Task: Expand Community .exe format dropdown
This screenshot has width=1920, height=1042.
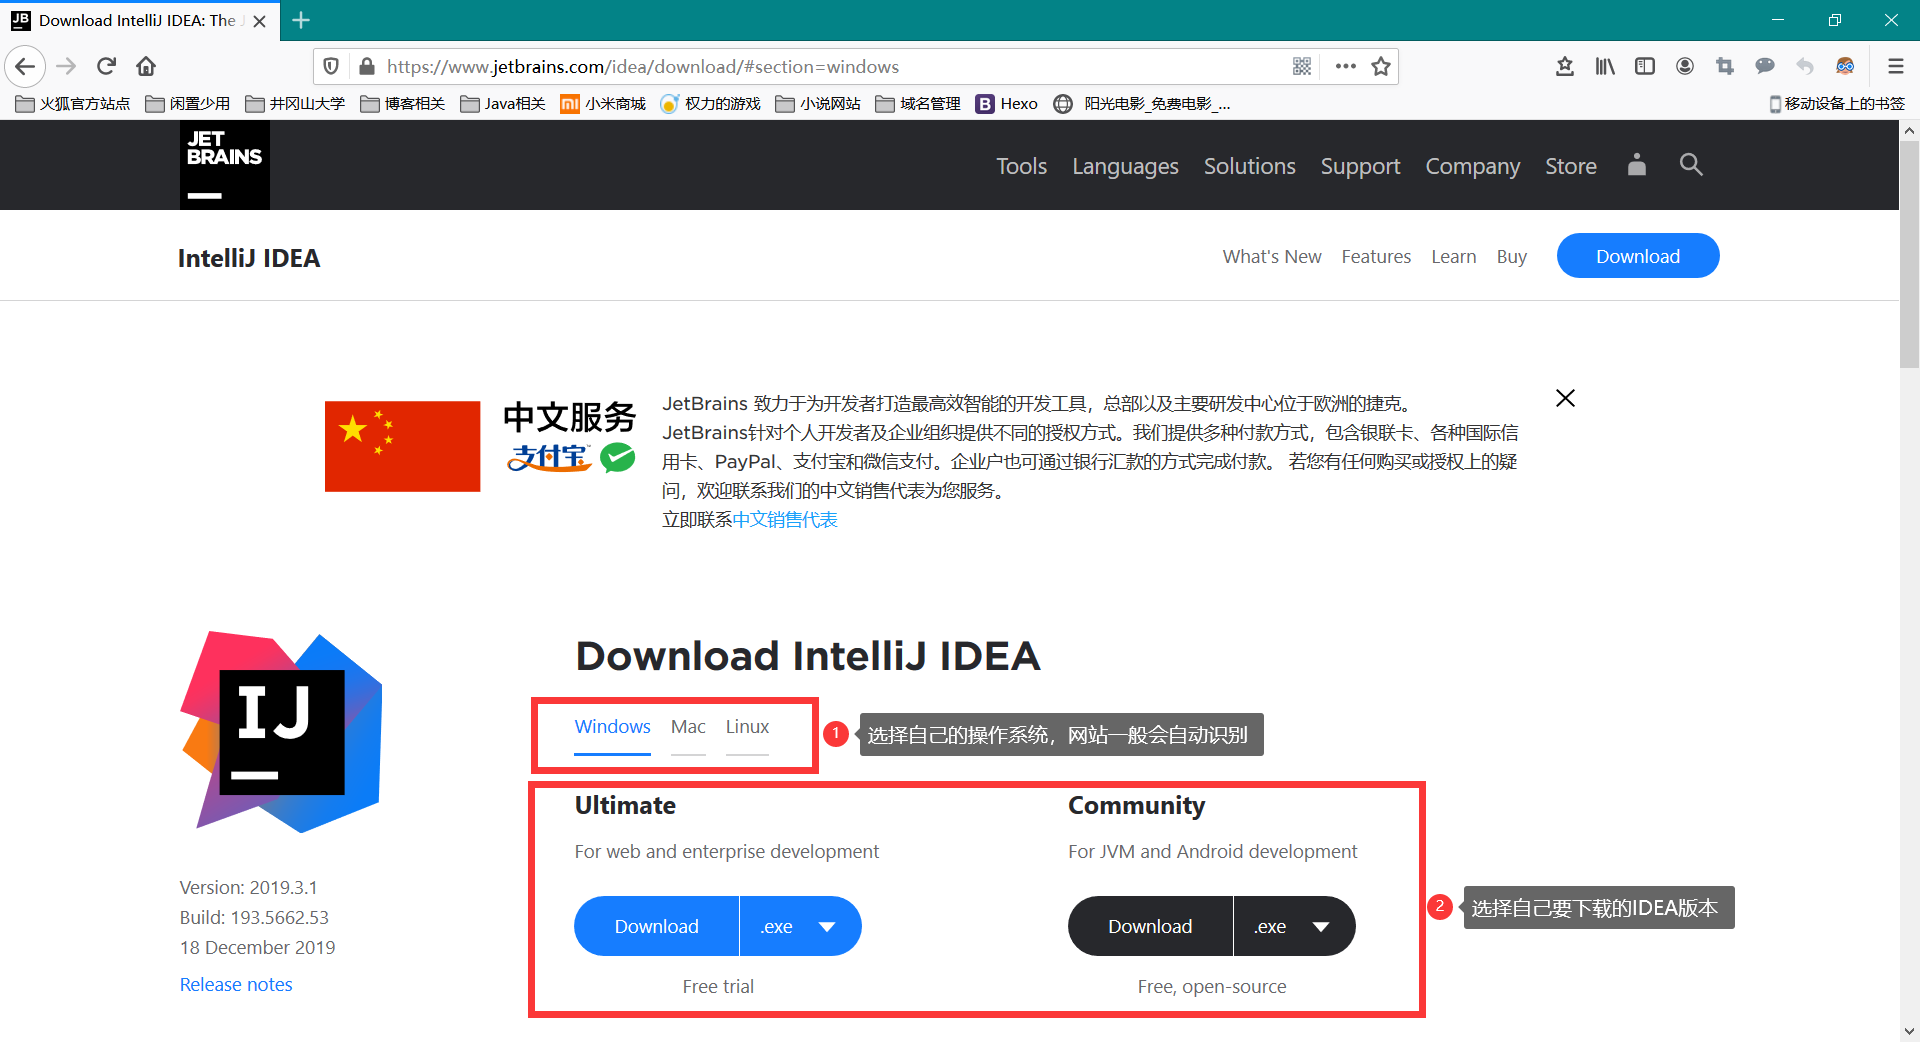Action: [x=1294, y=927]
